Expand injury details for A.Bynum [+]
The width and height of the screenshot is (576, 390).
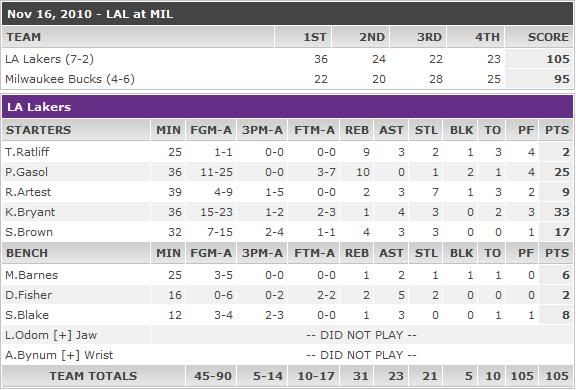(71, 355)
